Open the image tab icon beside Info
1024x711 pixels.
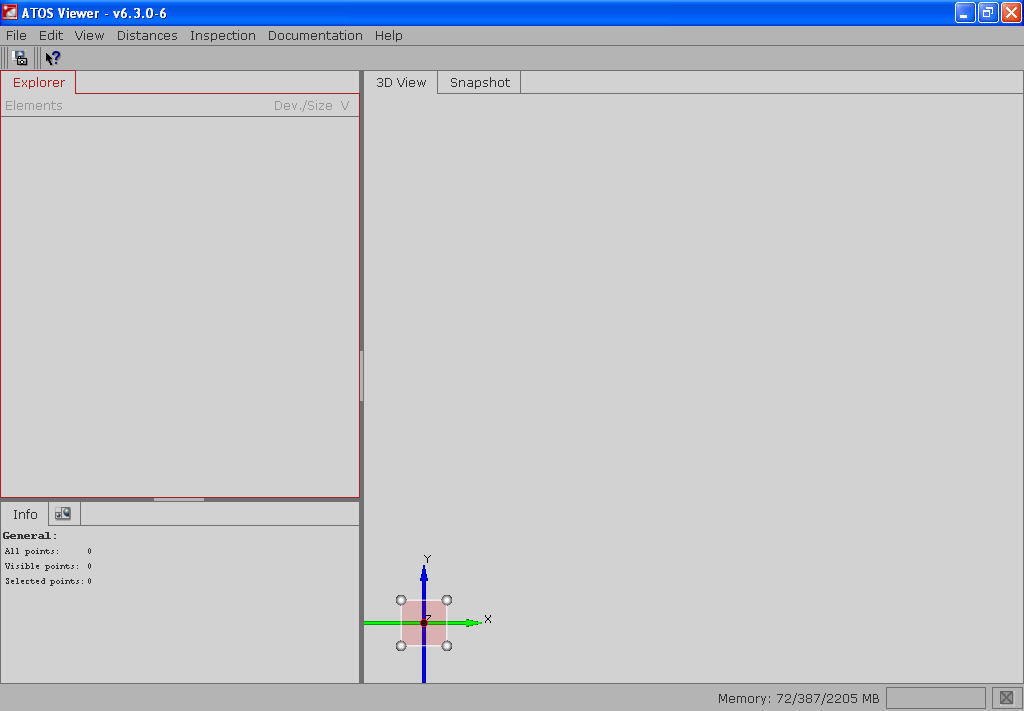[x=63, y=514]
